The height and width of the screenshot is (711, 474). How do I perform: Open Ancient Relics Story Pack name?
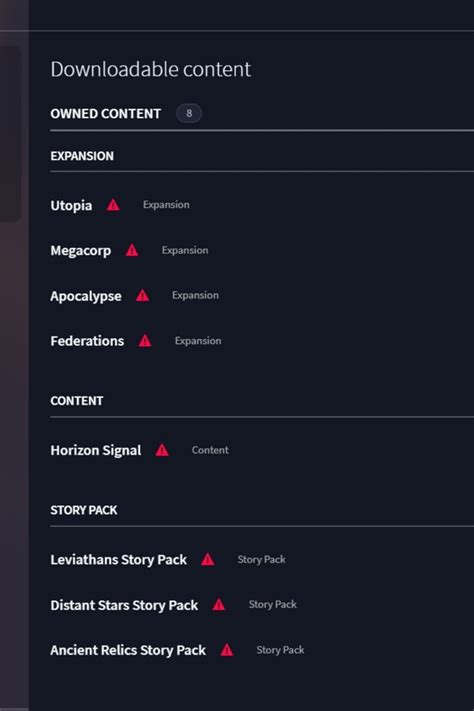[128, 651]
